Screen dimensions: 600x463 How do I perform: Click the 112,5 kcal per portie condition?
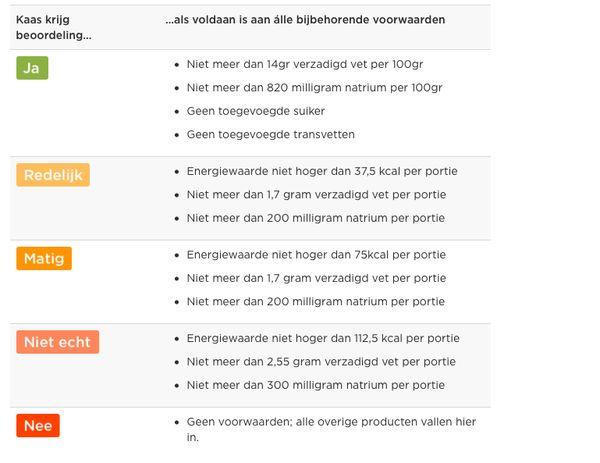tap(323, 338)
